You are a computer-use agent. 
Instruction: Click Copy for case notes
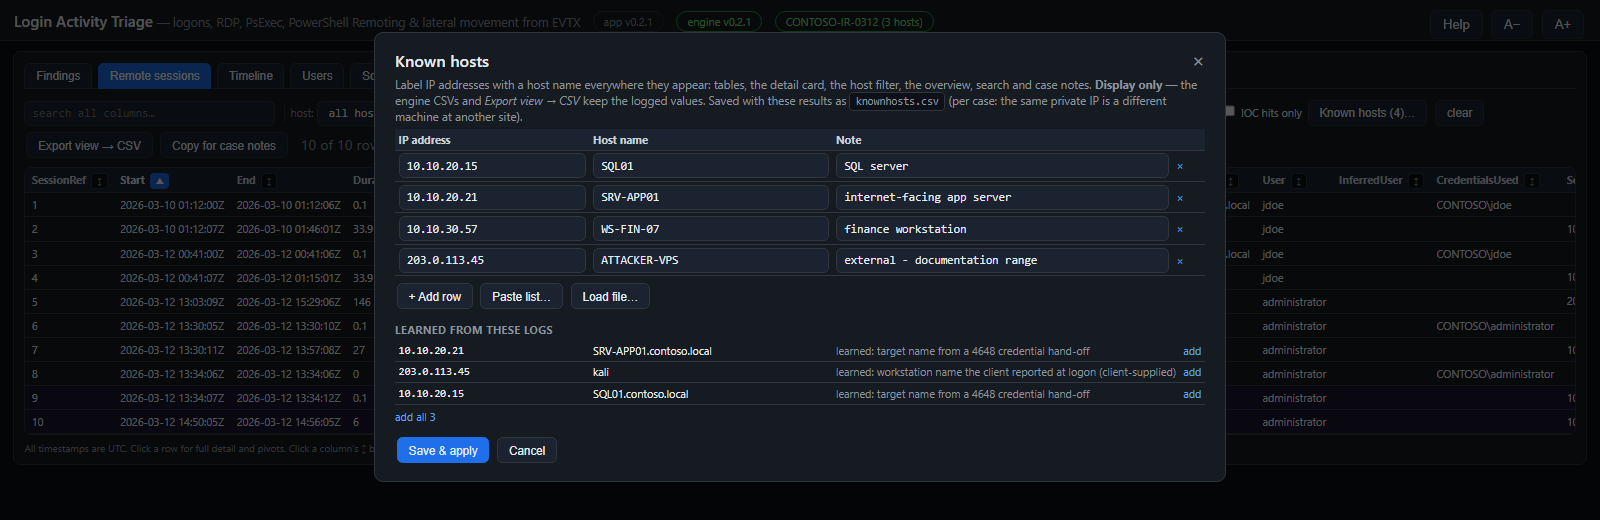224,146
